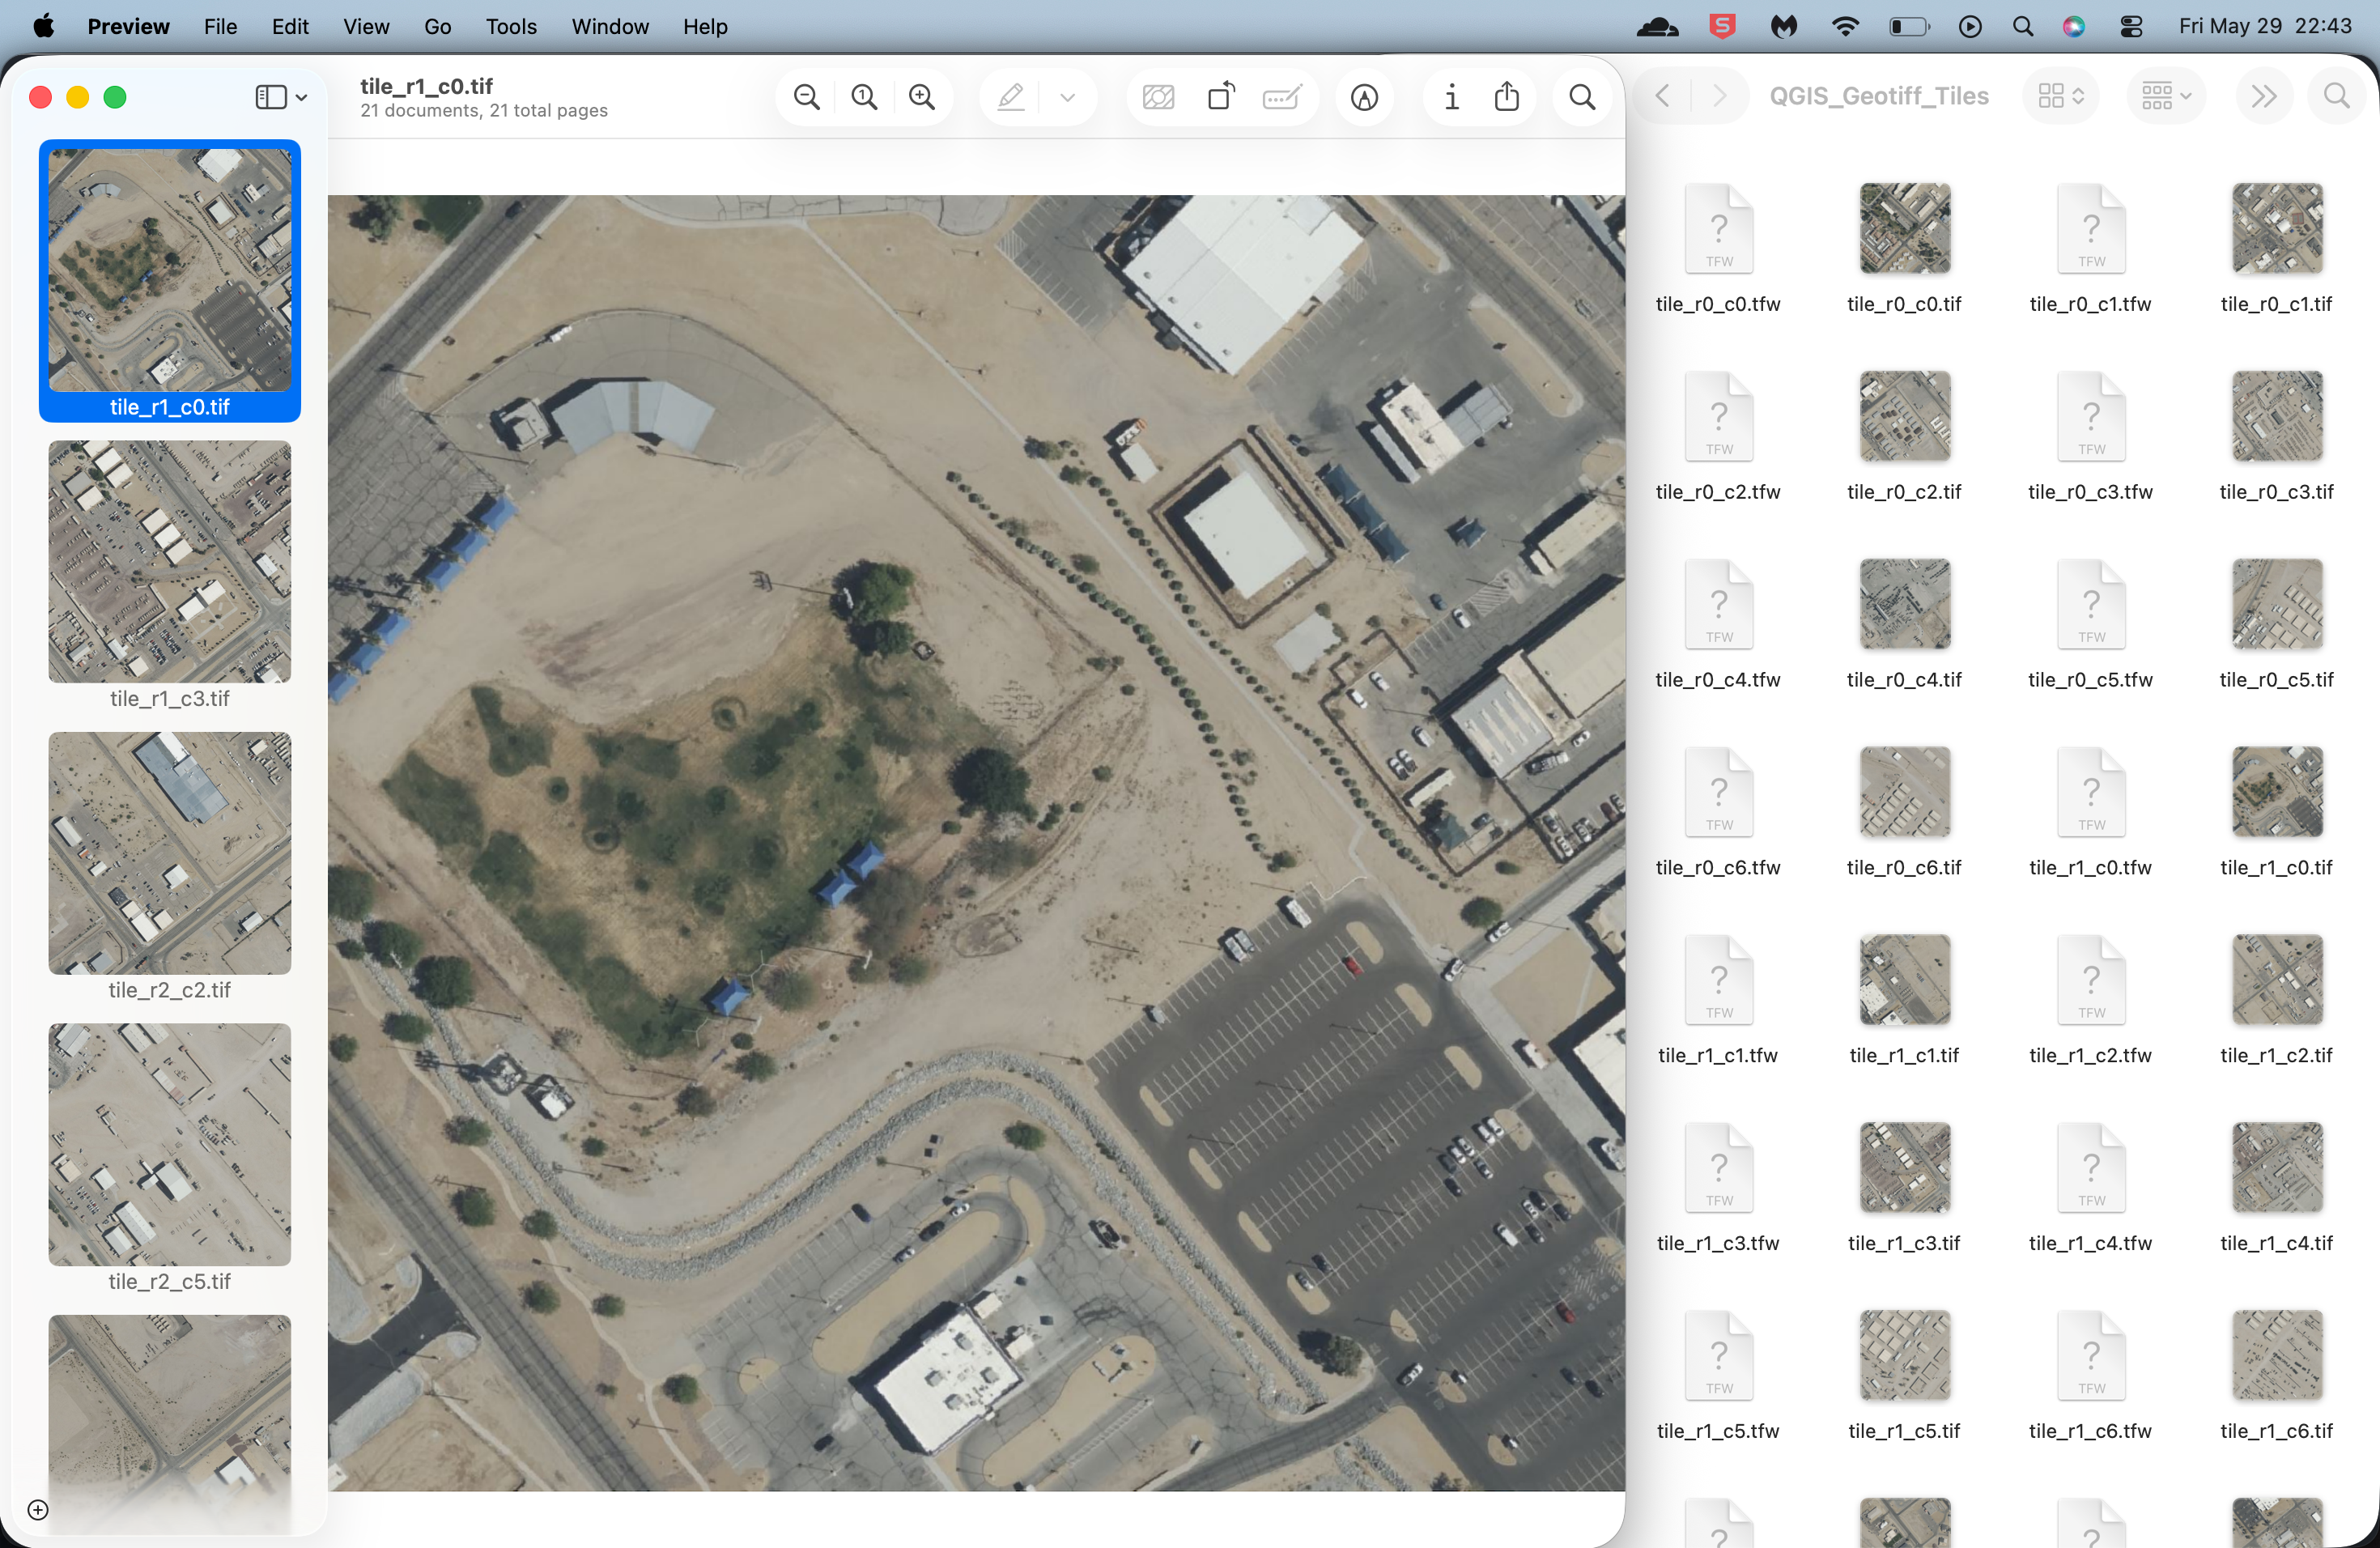Select tile_r1_c1.tif file in Finder
The image size is (2380, 1548).
(1904, 1000)
